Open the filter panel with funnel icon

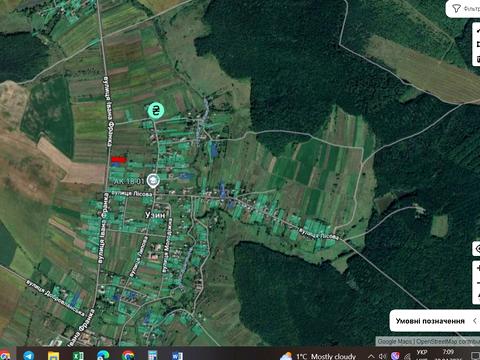[463, 9]
